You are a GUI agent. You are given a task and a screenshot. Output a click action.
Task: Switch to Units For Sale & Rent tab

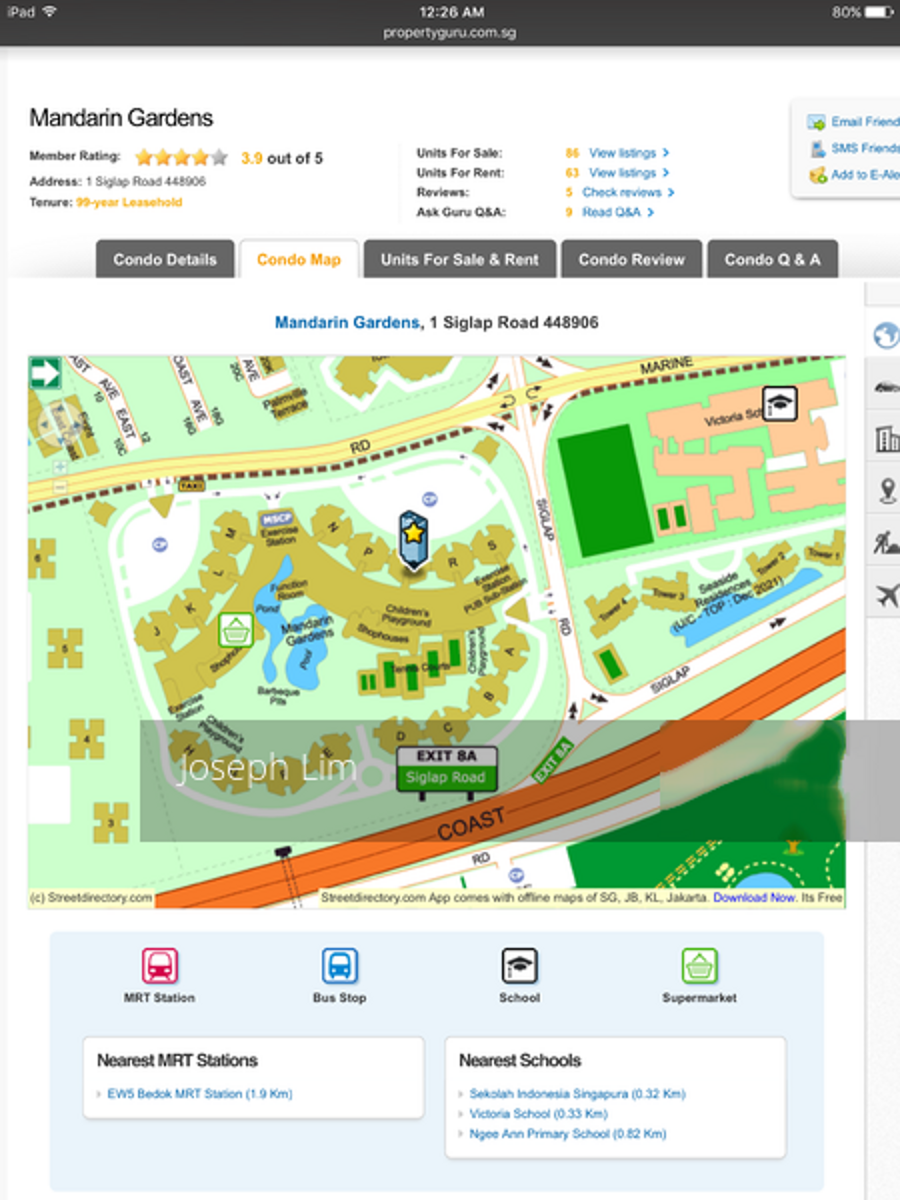click(459, 259)
